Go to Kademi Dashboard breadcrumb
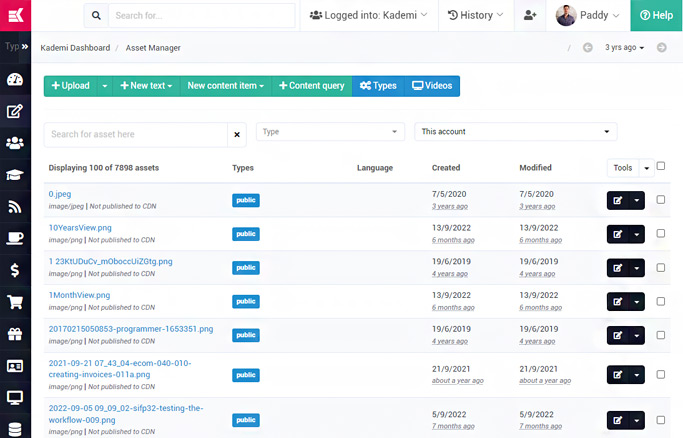 pyautogui.click(x=75, y=48)
